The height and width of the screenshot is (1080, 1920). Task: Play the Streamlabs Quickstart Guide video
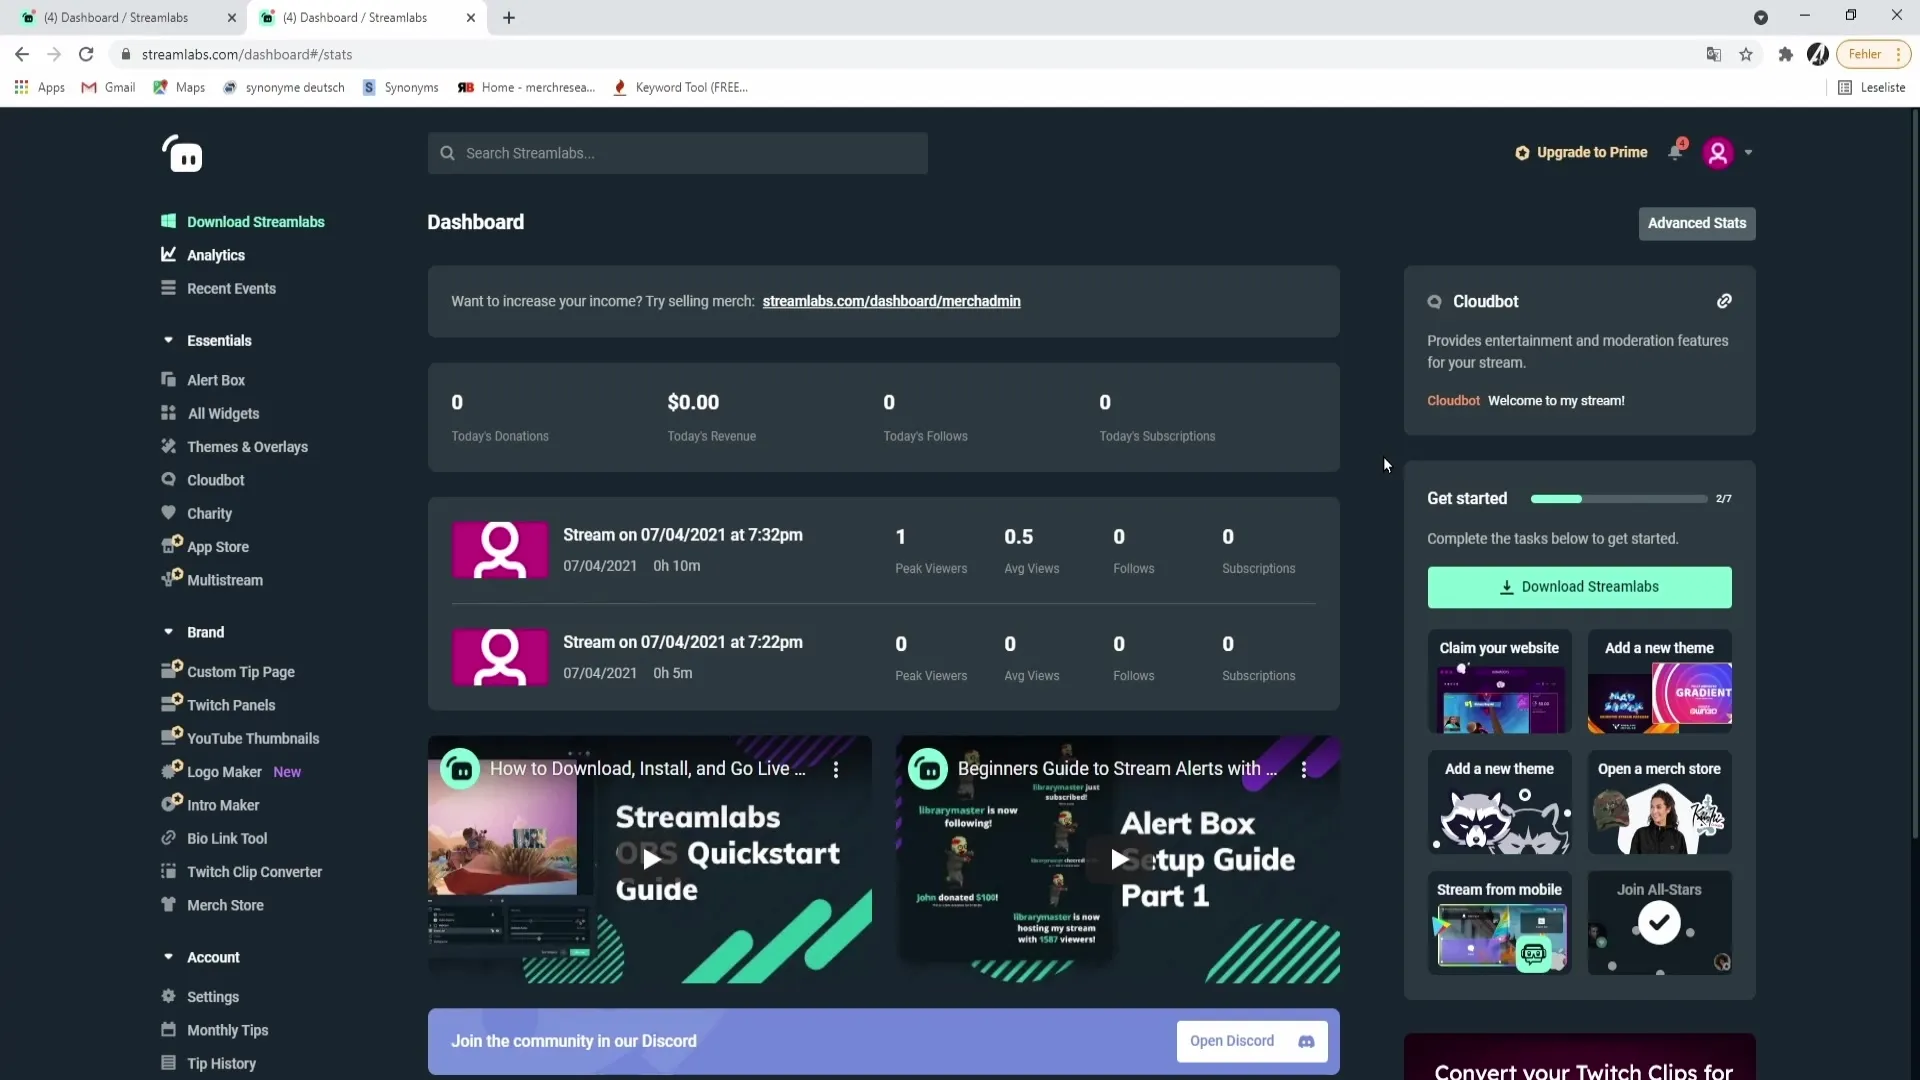(651, 858)
